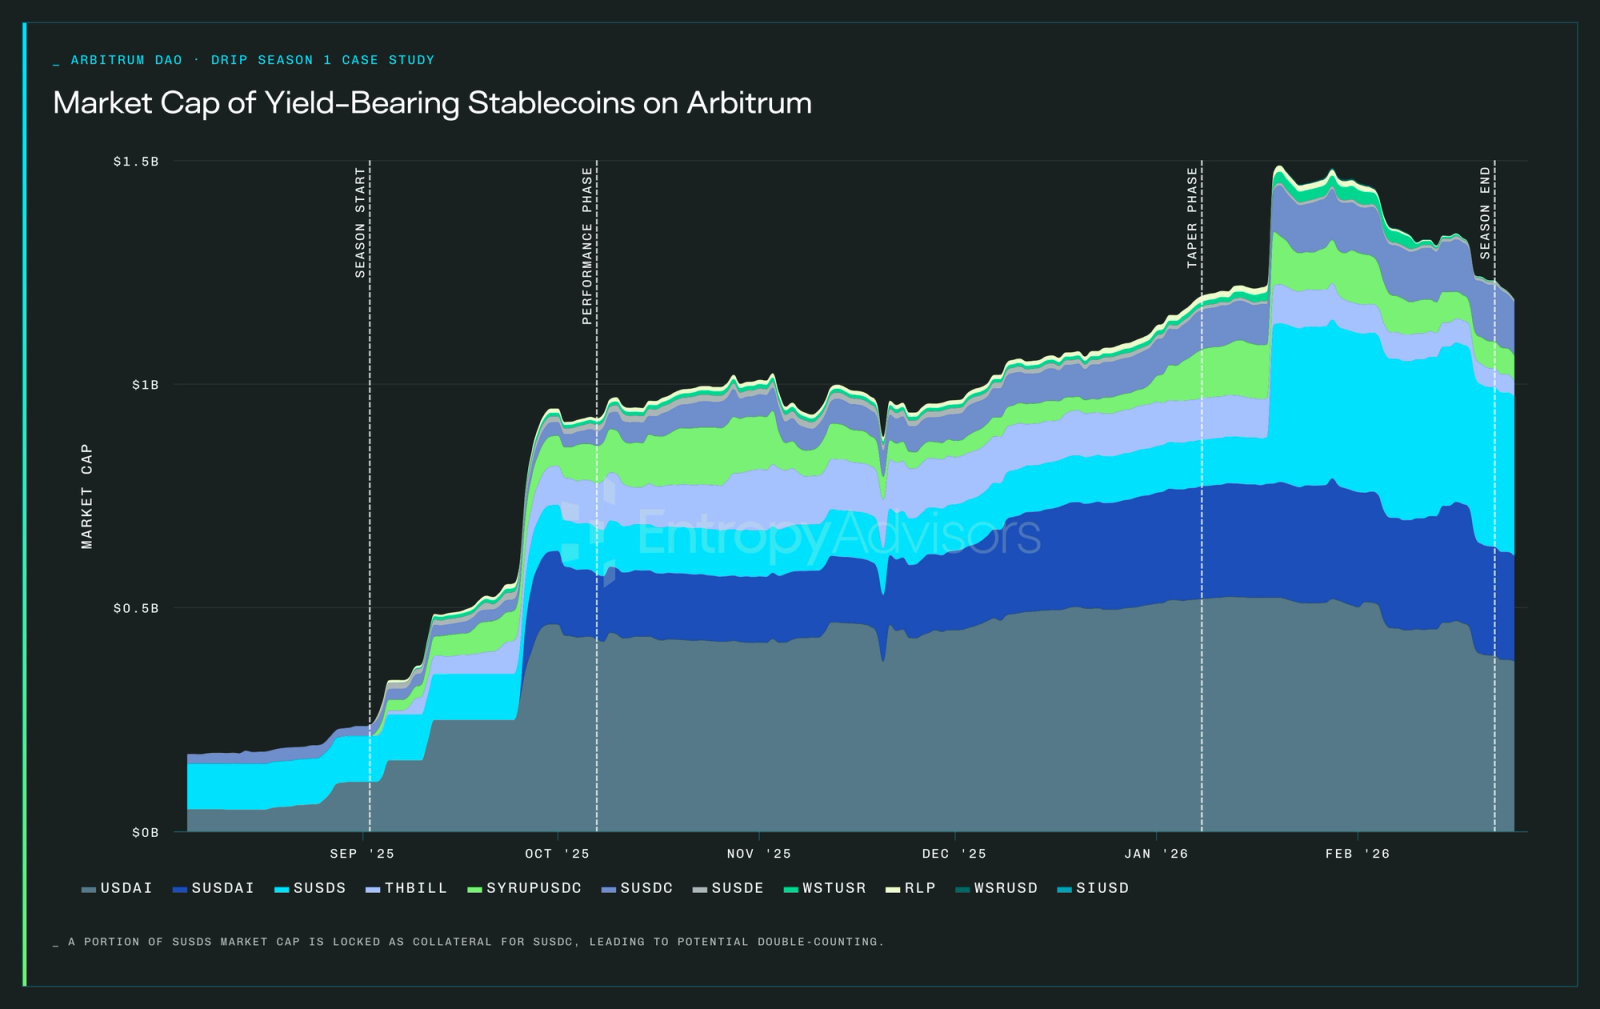Select the WSTUSR legend label

835,888
